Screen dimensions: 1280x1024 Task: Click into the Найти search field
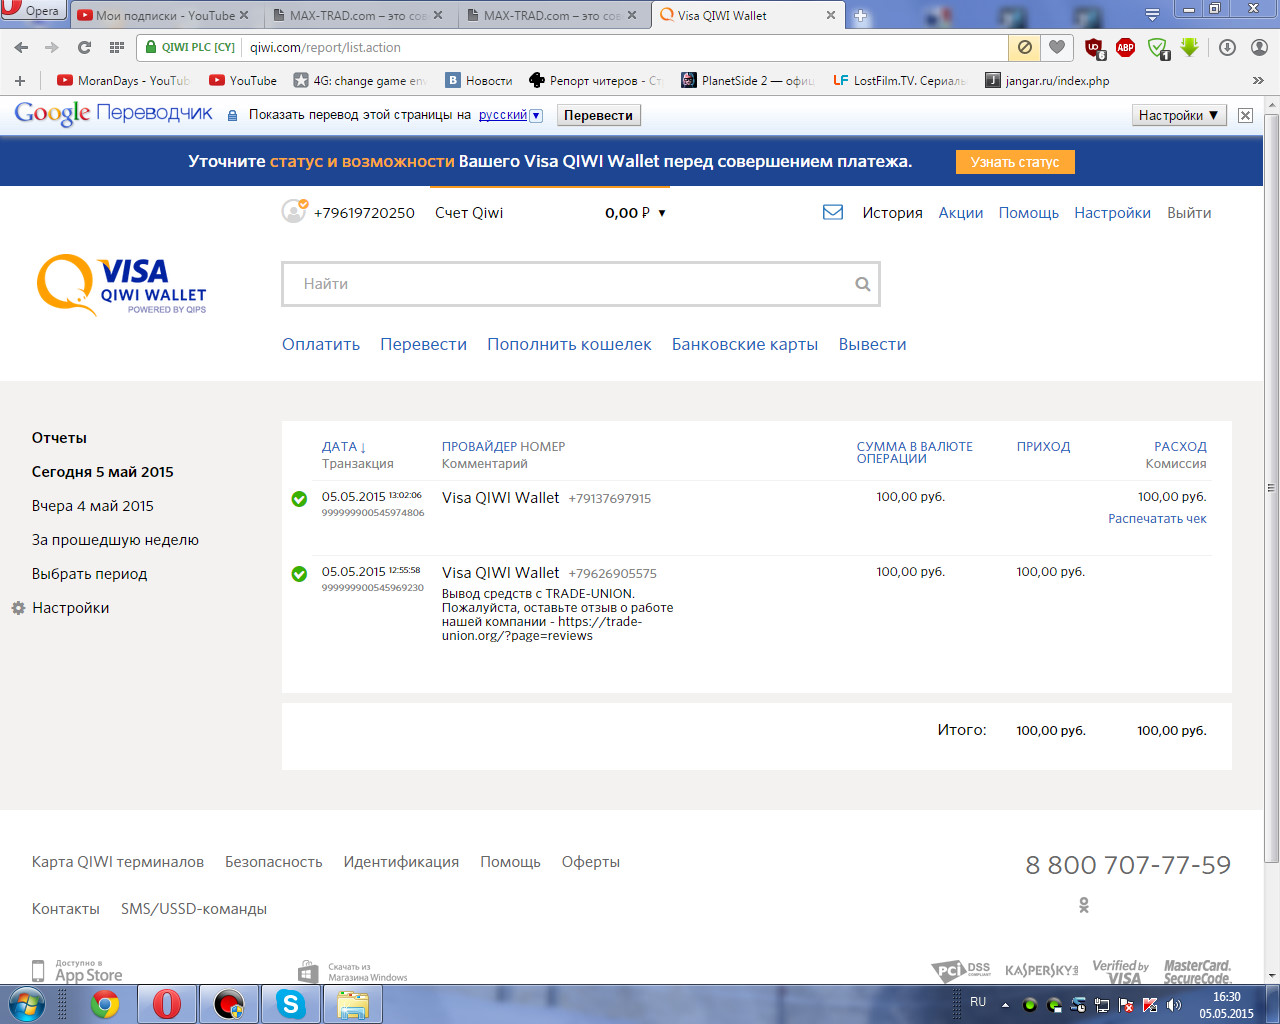[x=581, y=284]
